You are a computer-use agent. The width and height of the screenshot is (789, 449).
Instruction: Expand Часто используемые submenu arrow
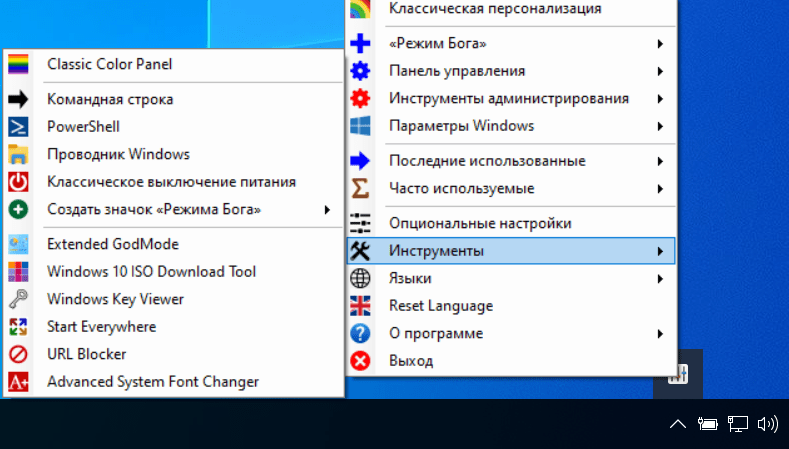click(x=660, y=189)
